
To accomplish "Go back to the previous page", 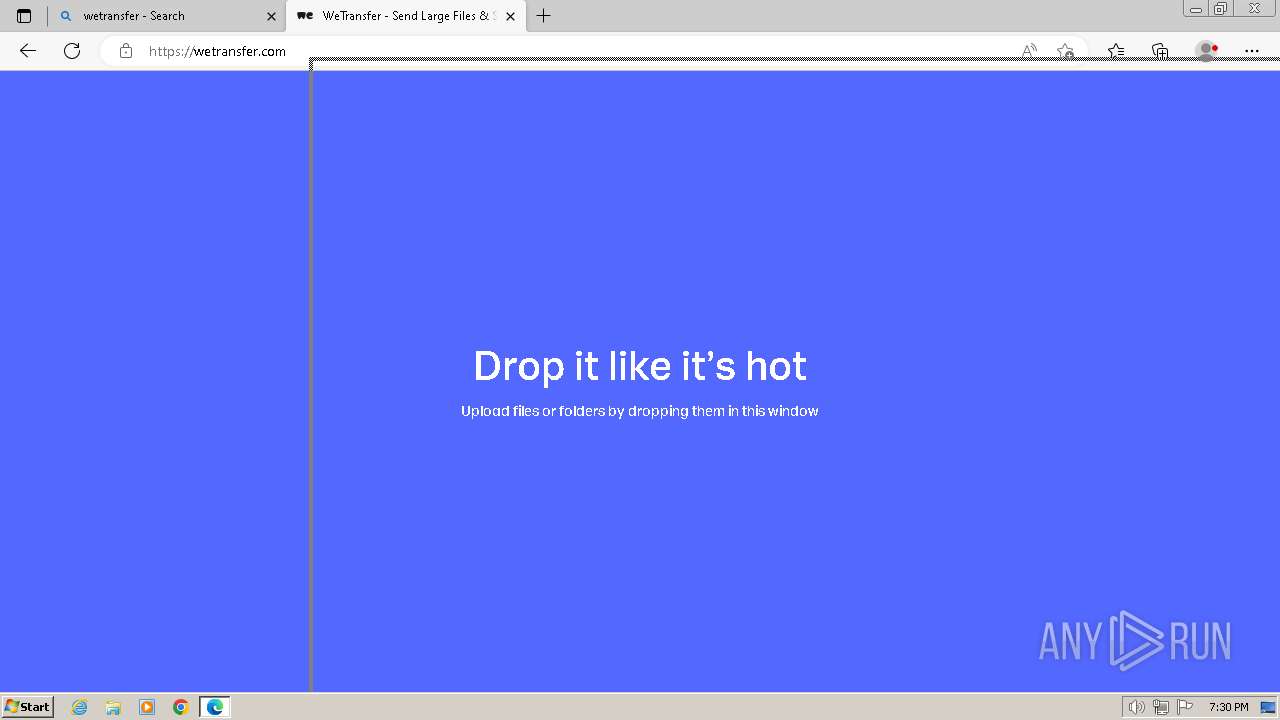I will 28,51.
